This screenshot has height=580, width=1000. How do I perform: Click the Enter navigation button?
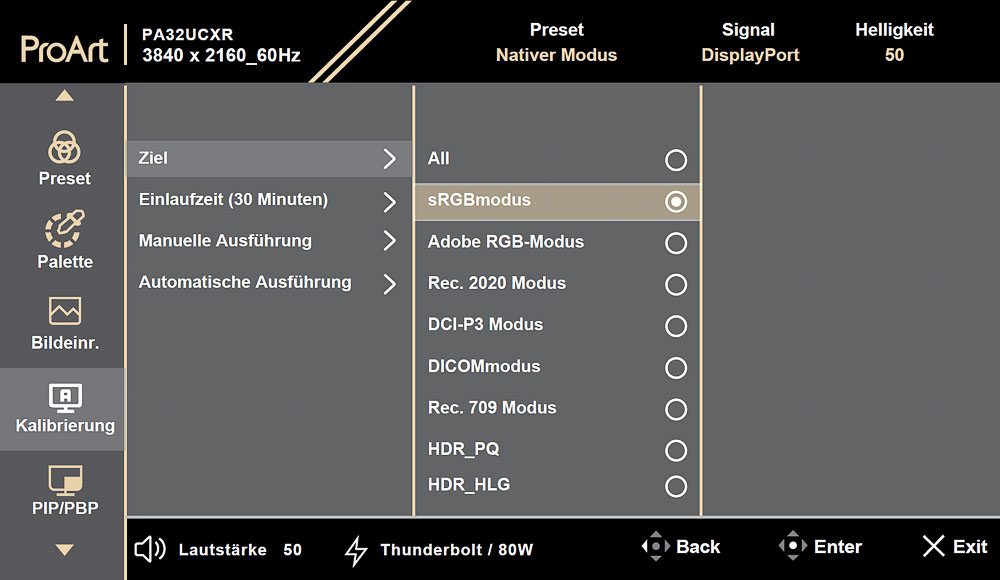click(820, 546)
